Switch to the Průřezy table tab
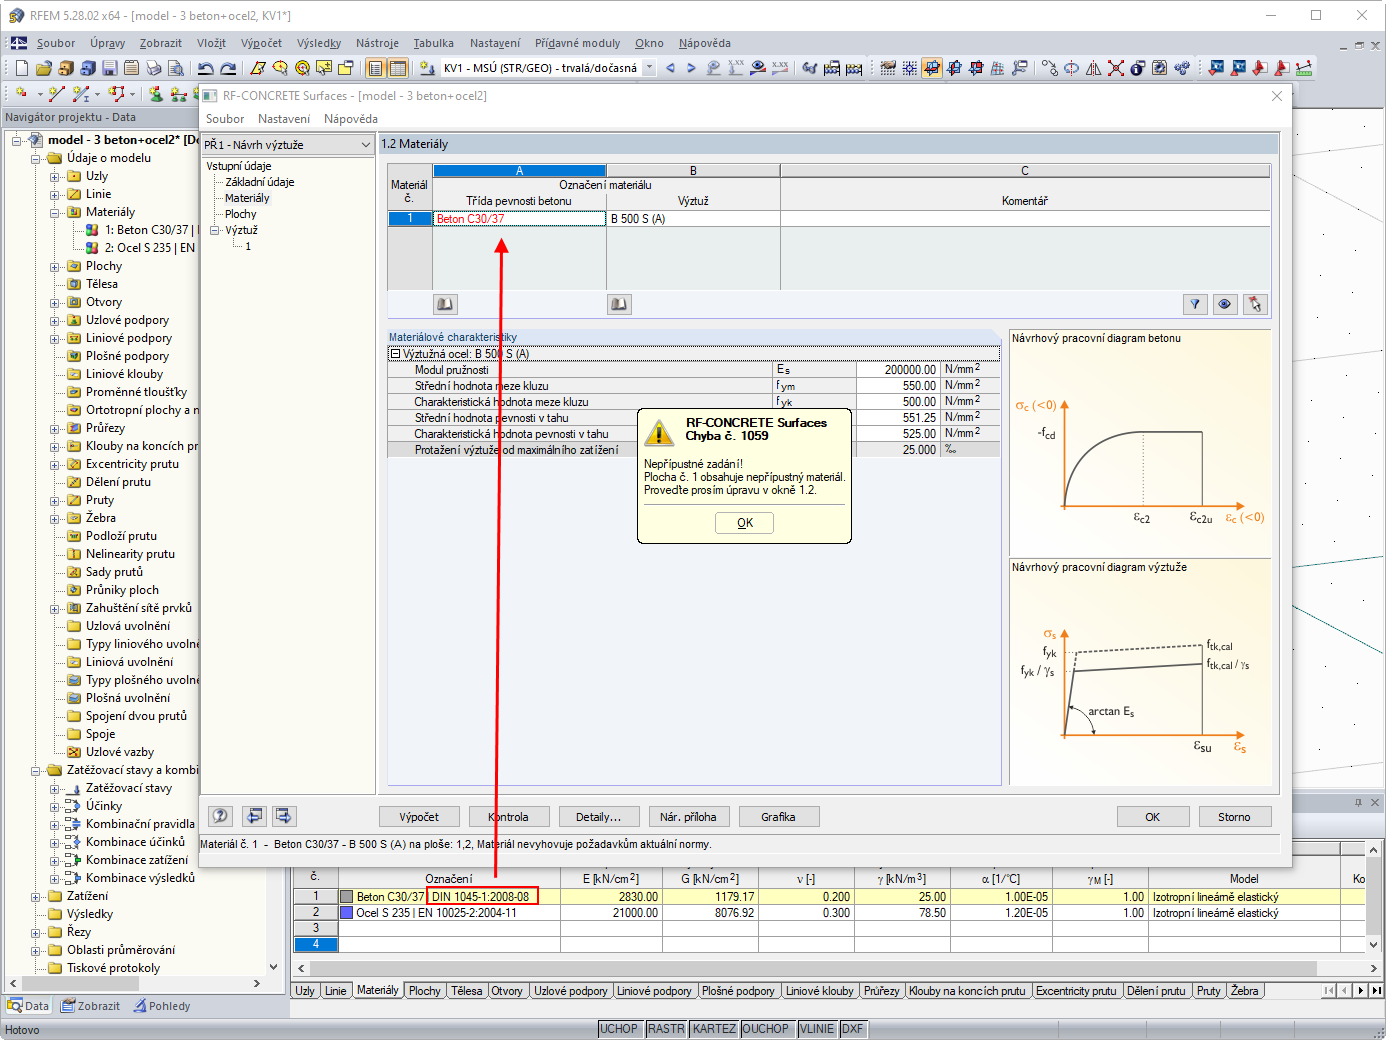This screenshot has width=1386, height=1040. [x=882, y=991]
